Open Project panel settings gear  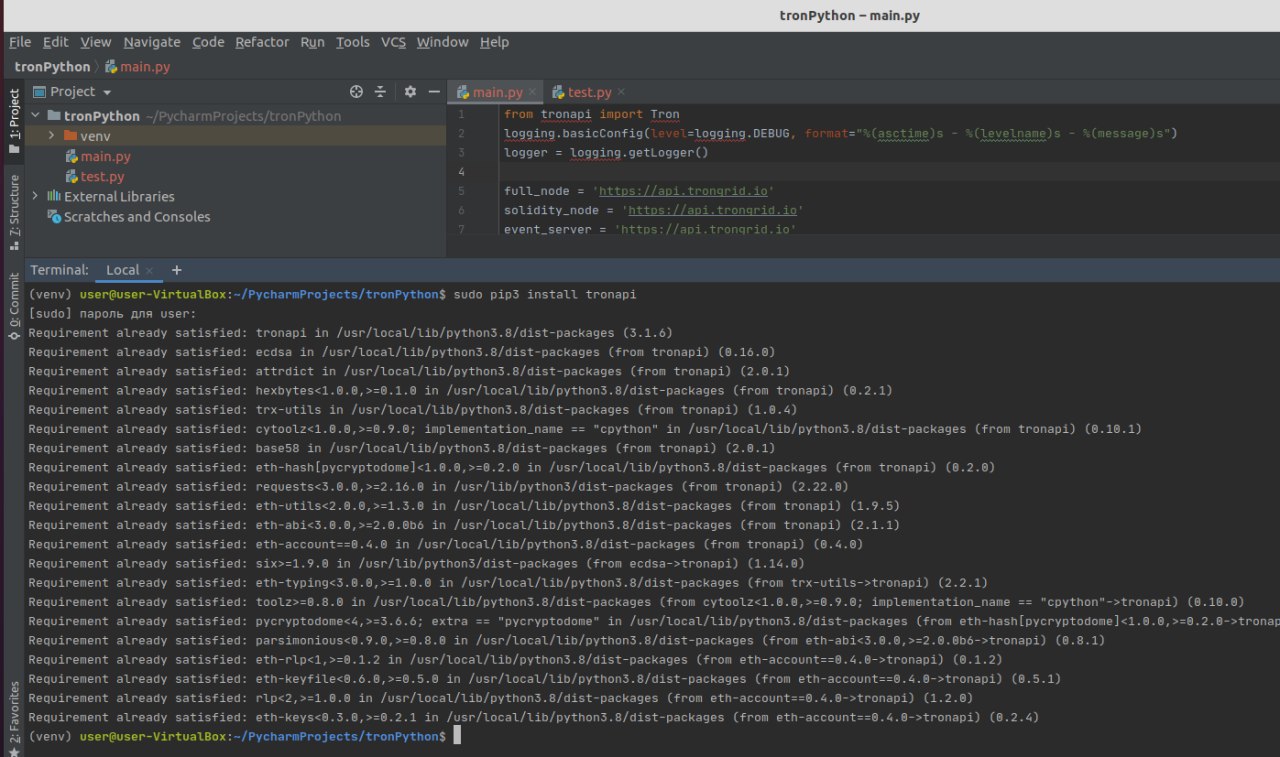coord(410,91)
